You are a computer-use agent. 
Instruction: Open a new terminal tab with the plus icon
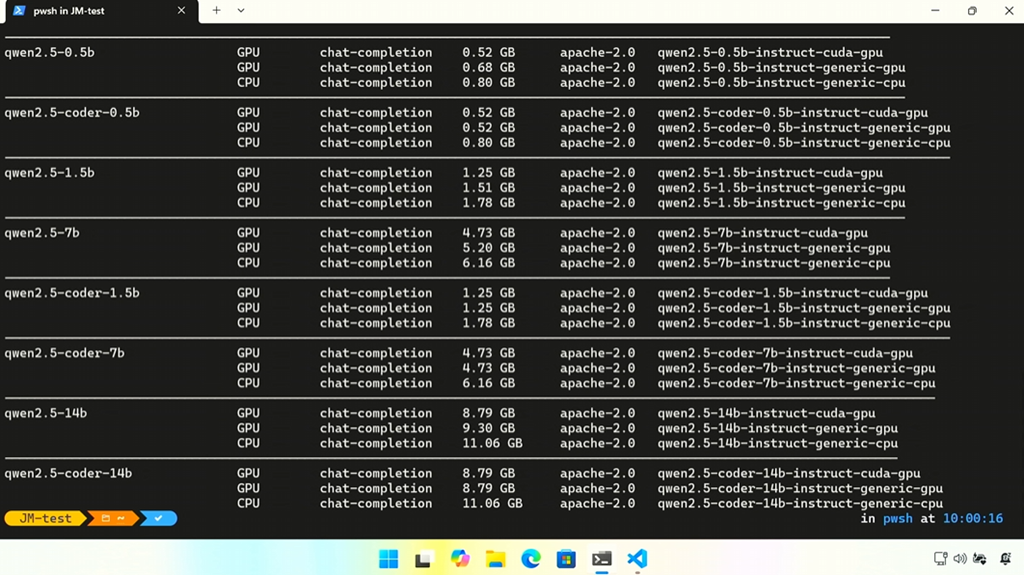click(x=216, y=10)
